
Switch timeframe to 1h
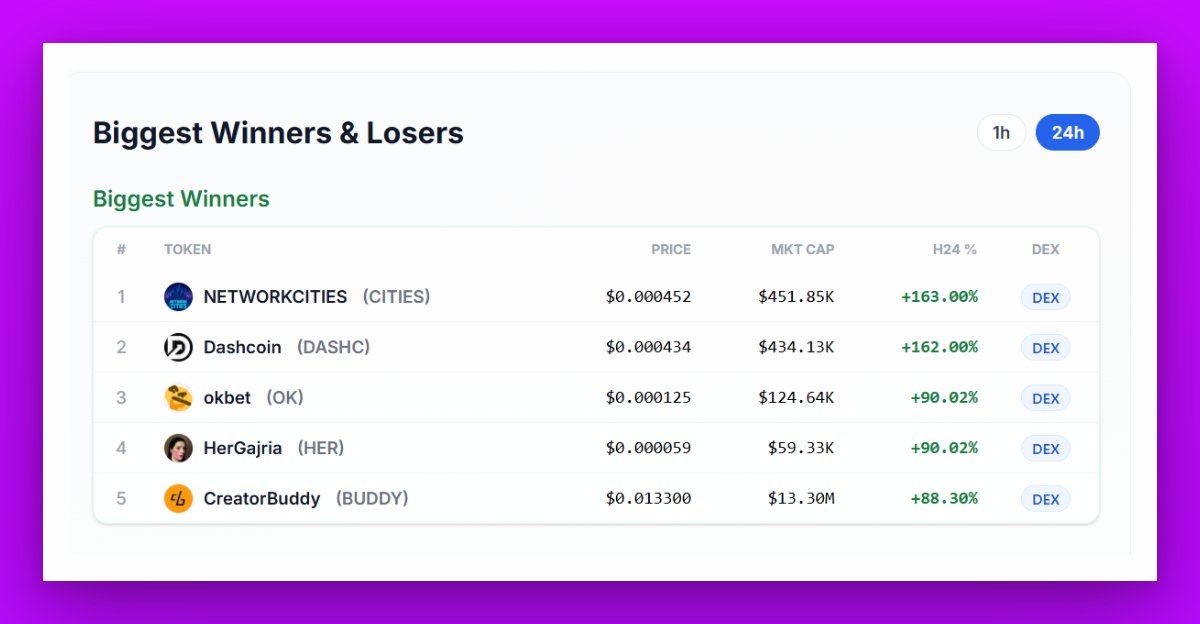pos(1001,133)
